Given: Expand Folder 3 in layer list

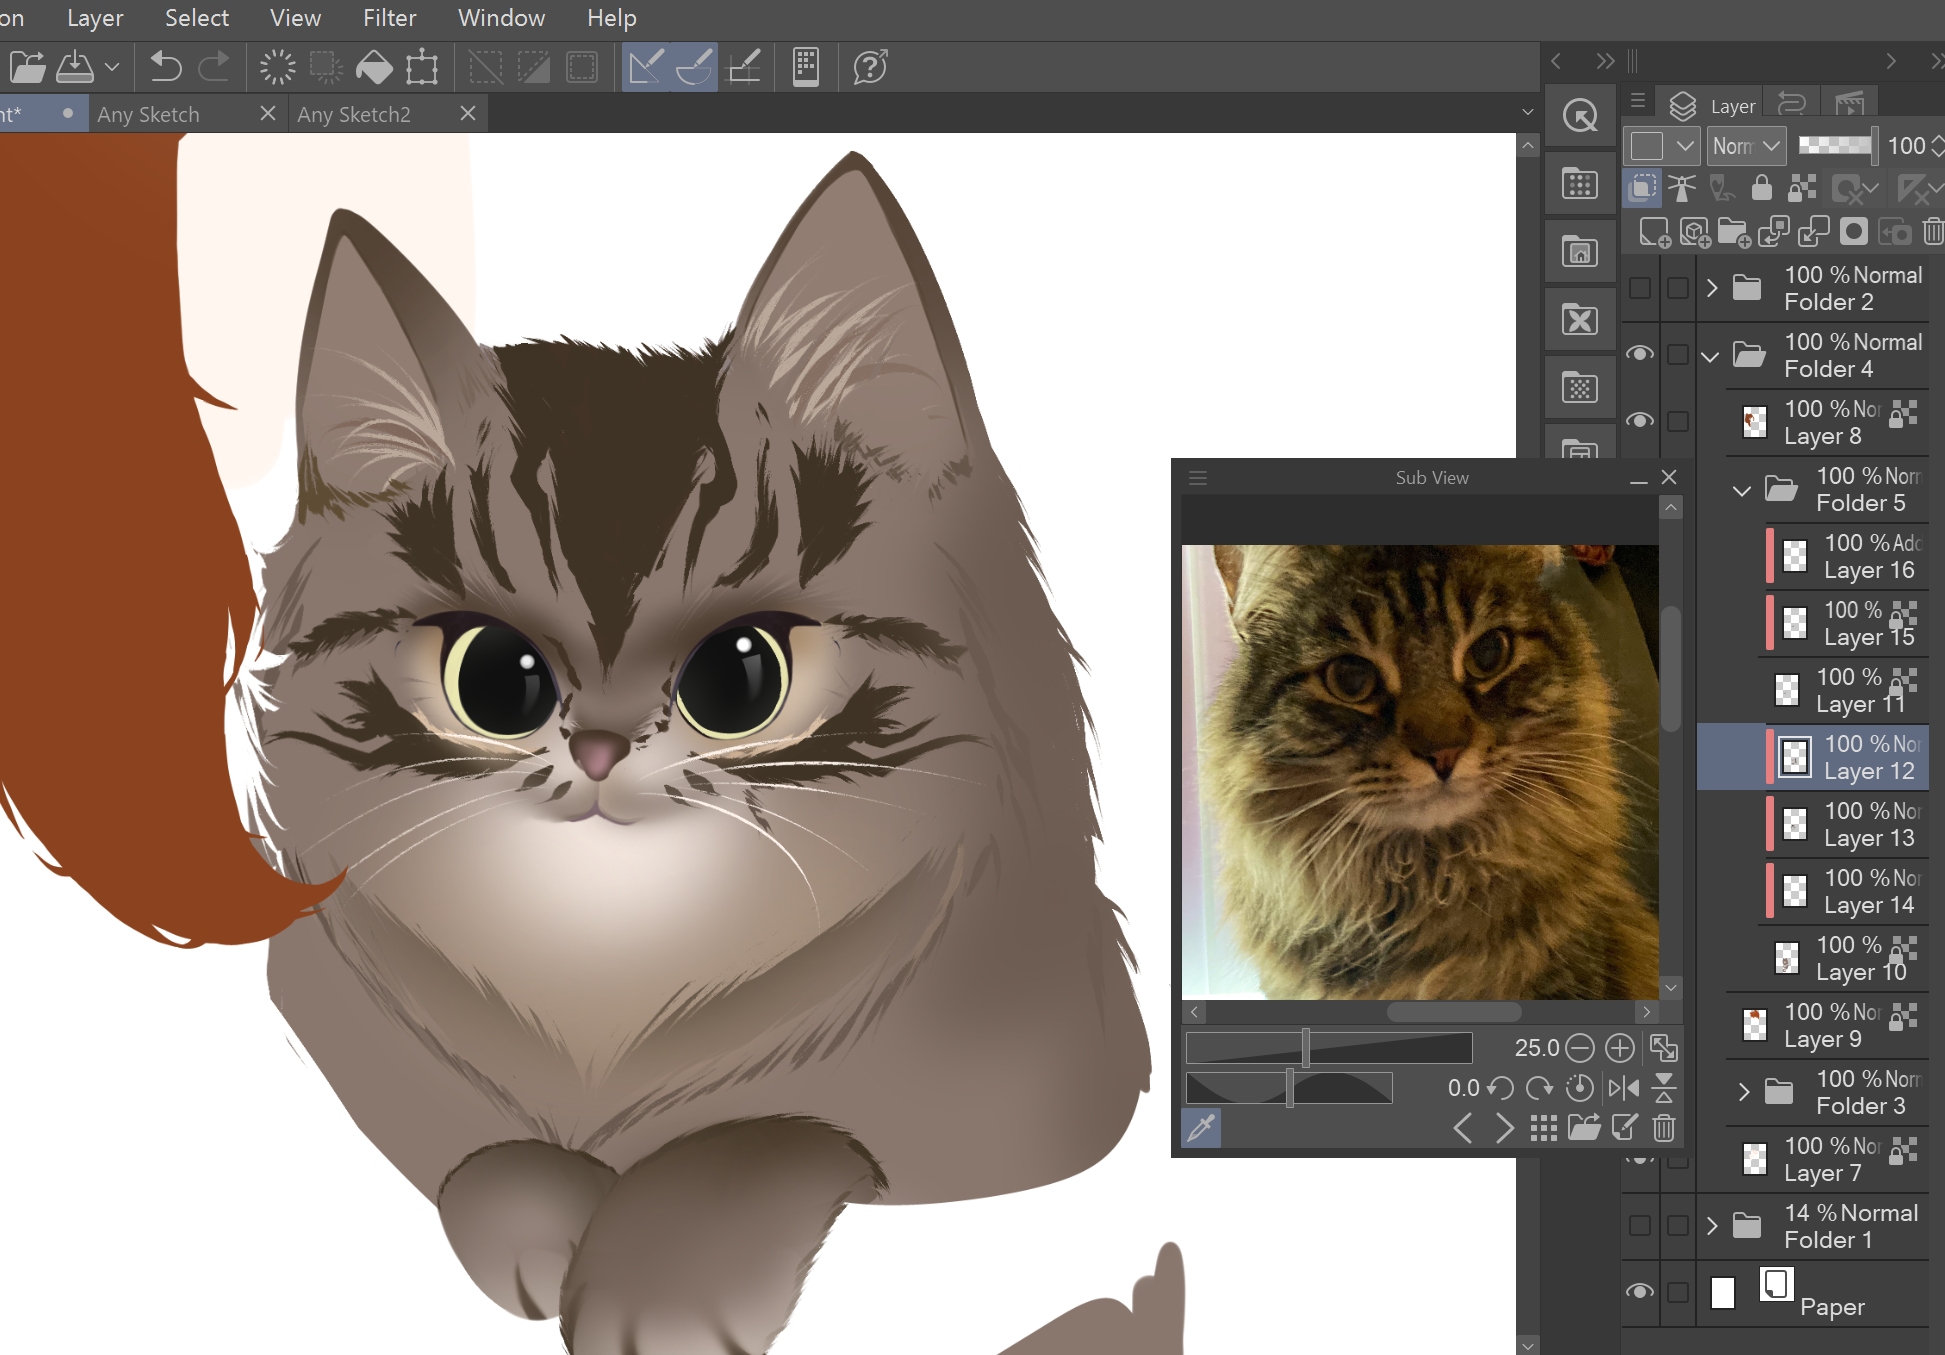Looking at the screenshot, I should click(1743, 1092).
